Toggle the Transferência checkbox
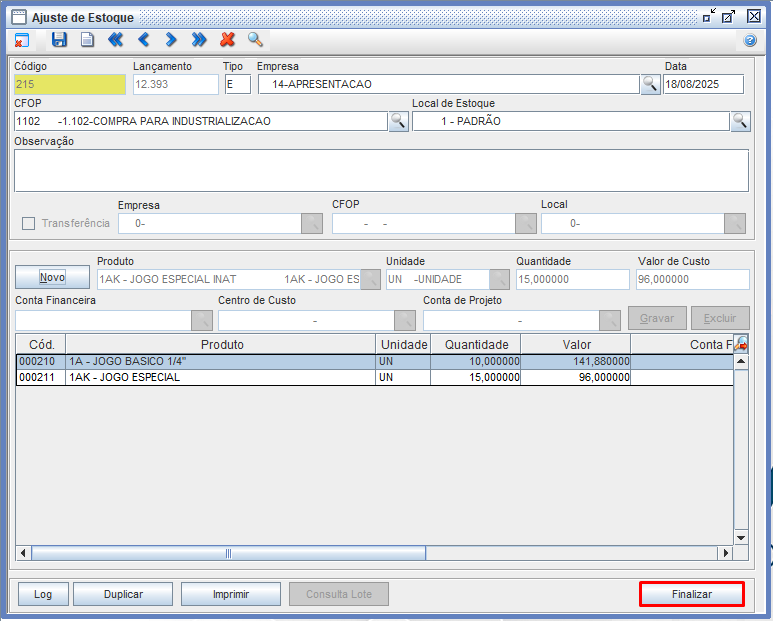773x621 pixels. (x=28, y=223)
